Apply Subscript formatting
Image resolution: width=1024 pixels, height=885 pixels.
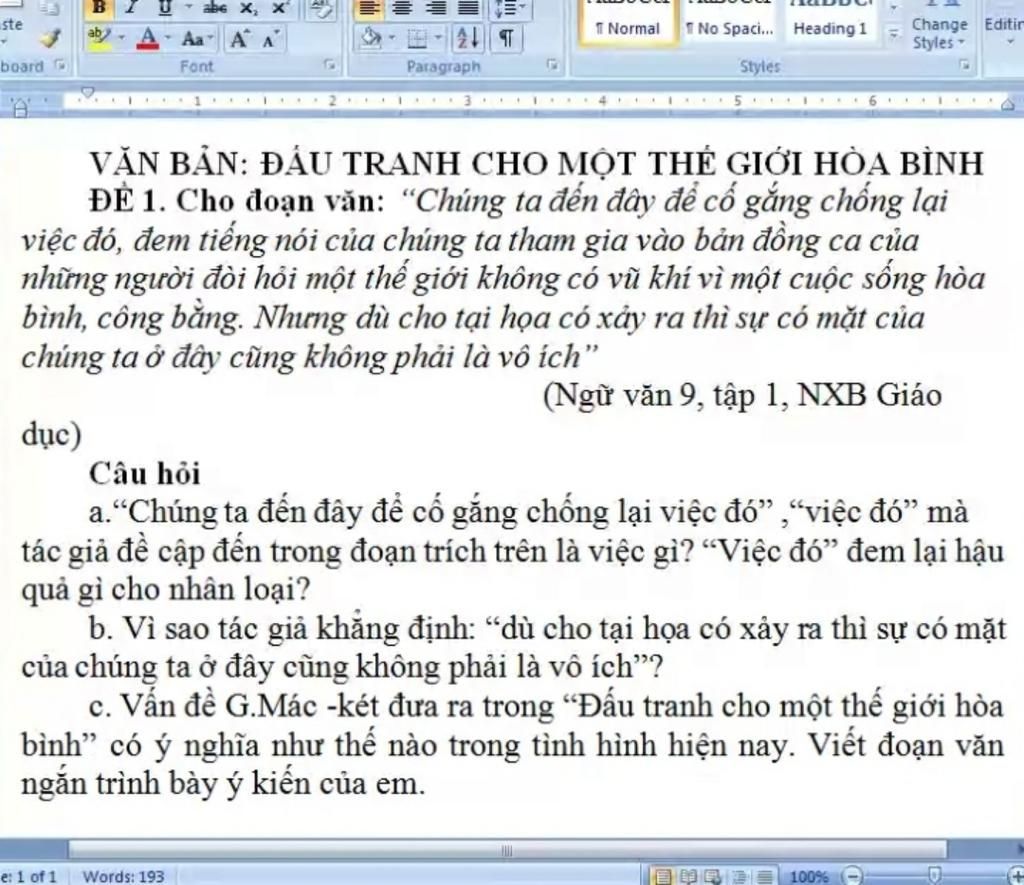click(x=248, y=7)
